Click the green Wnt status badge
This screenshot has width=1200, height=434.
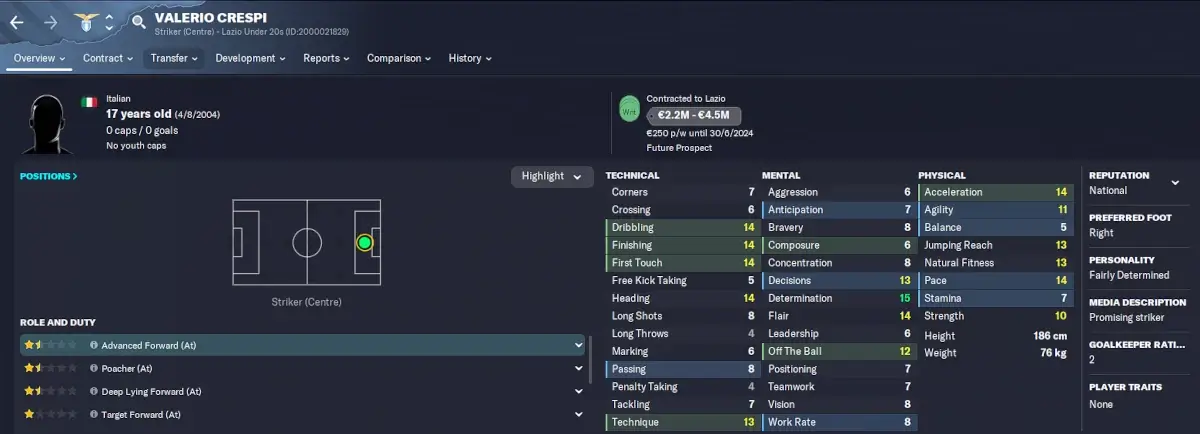(629, 107)
